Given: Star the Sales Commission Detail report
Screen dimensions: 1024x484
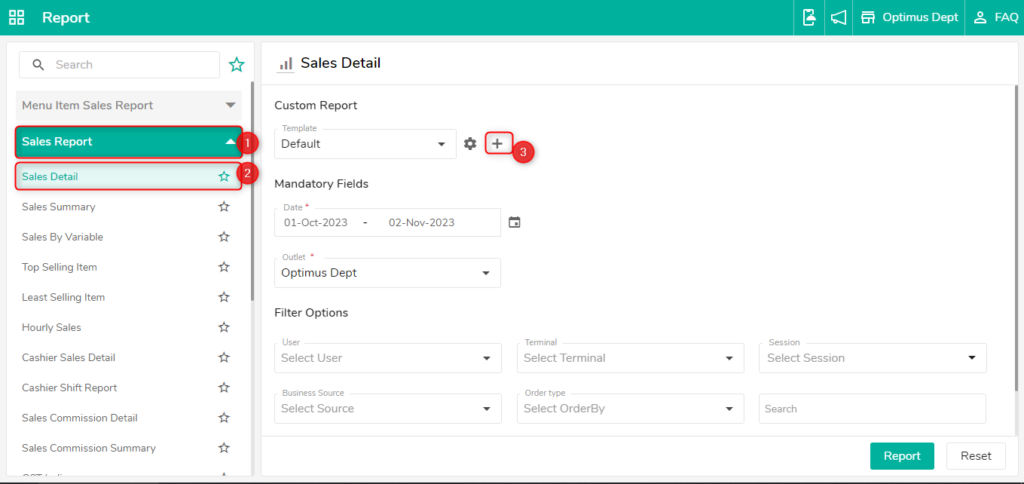Looking at the screenshot, I should point(224,417).
